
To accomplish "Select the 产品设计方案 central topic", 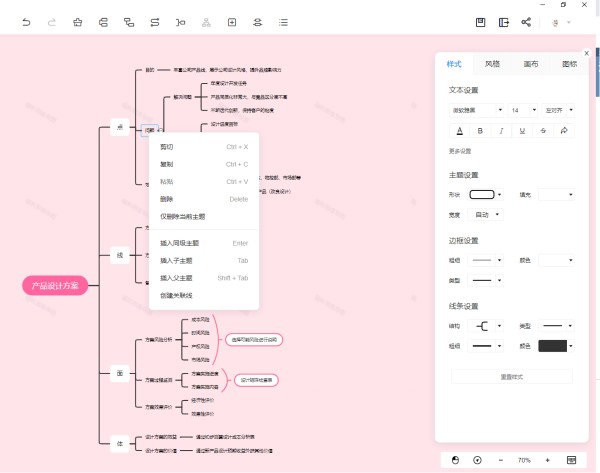I will 55,285.
